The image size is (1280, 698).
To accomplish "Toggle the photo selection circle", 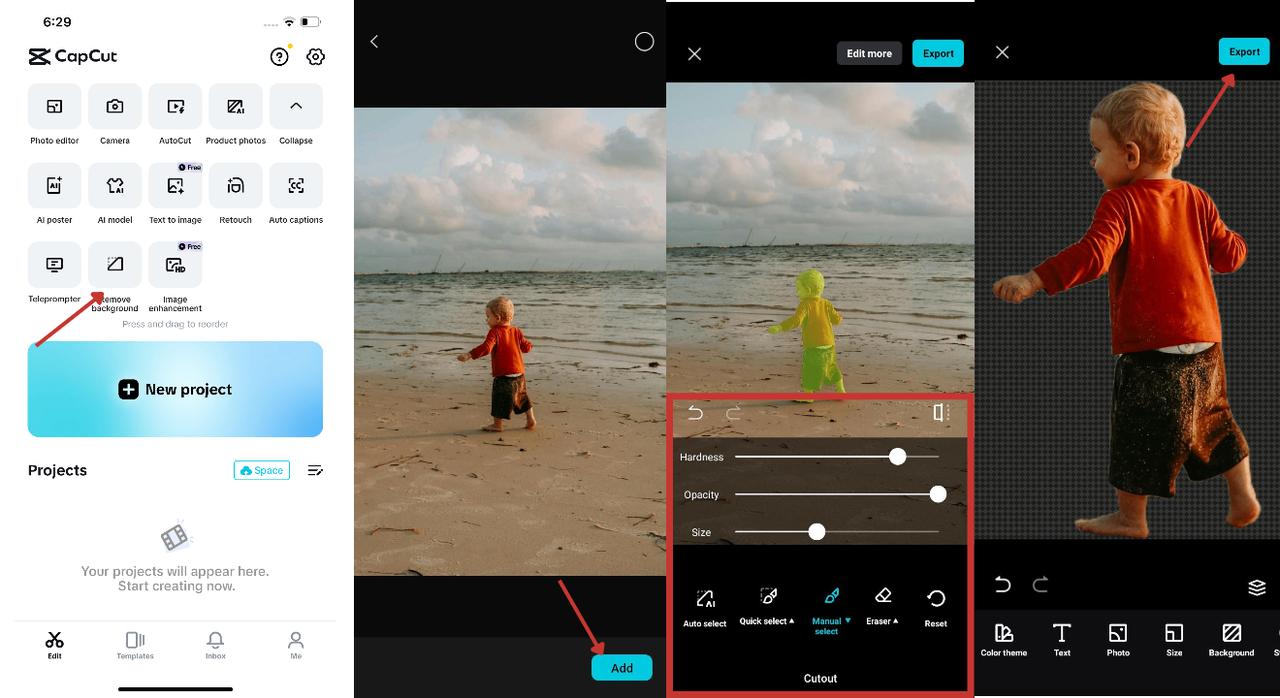I will pos(644,41).
